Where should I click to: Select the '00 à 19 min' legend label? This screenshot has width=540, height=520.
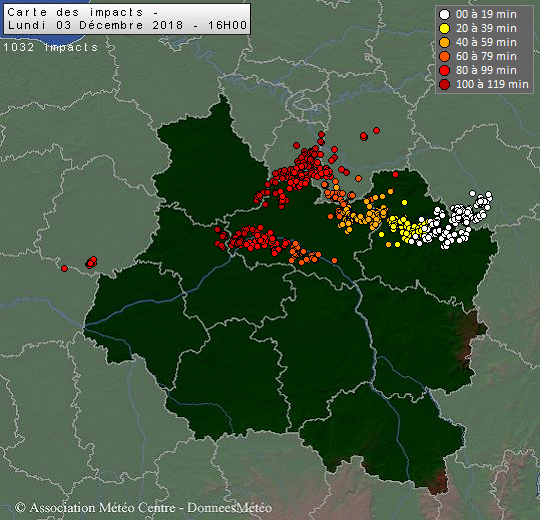tap(486, 14)
